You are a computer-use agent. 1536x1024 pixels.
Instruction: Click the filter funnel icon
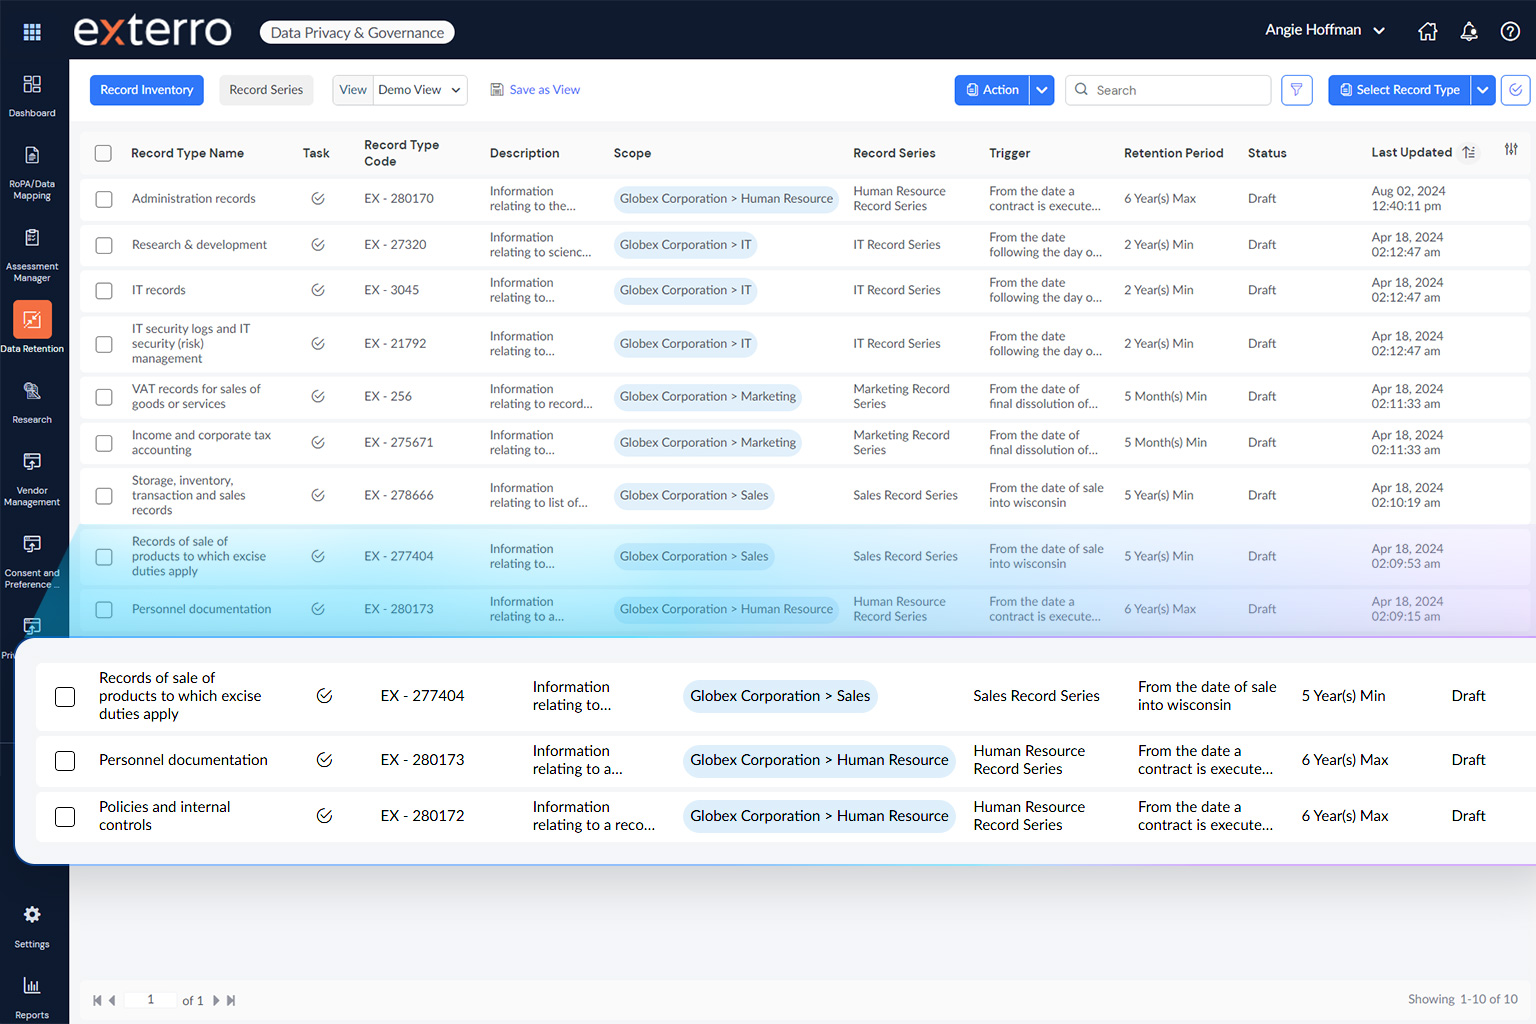1297,90
